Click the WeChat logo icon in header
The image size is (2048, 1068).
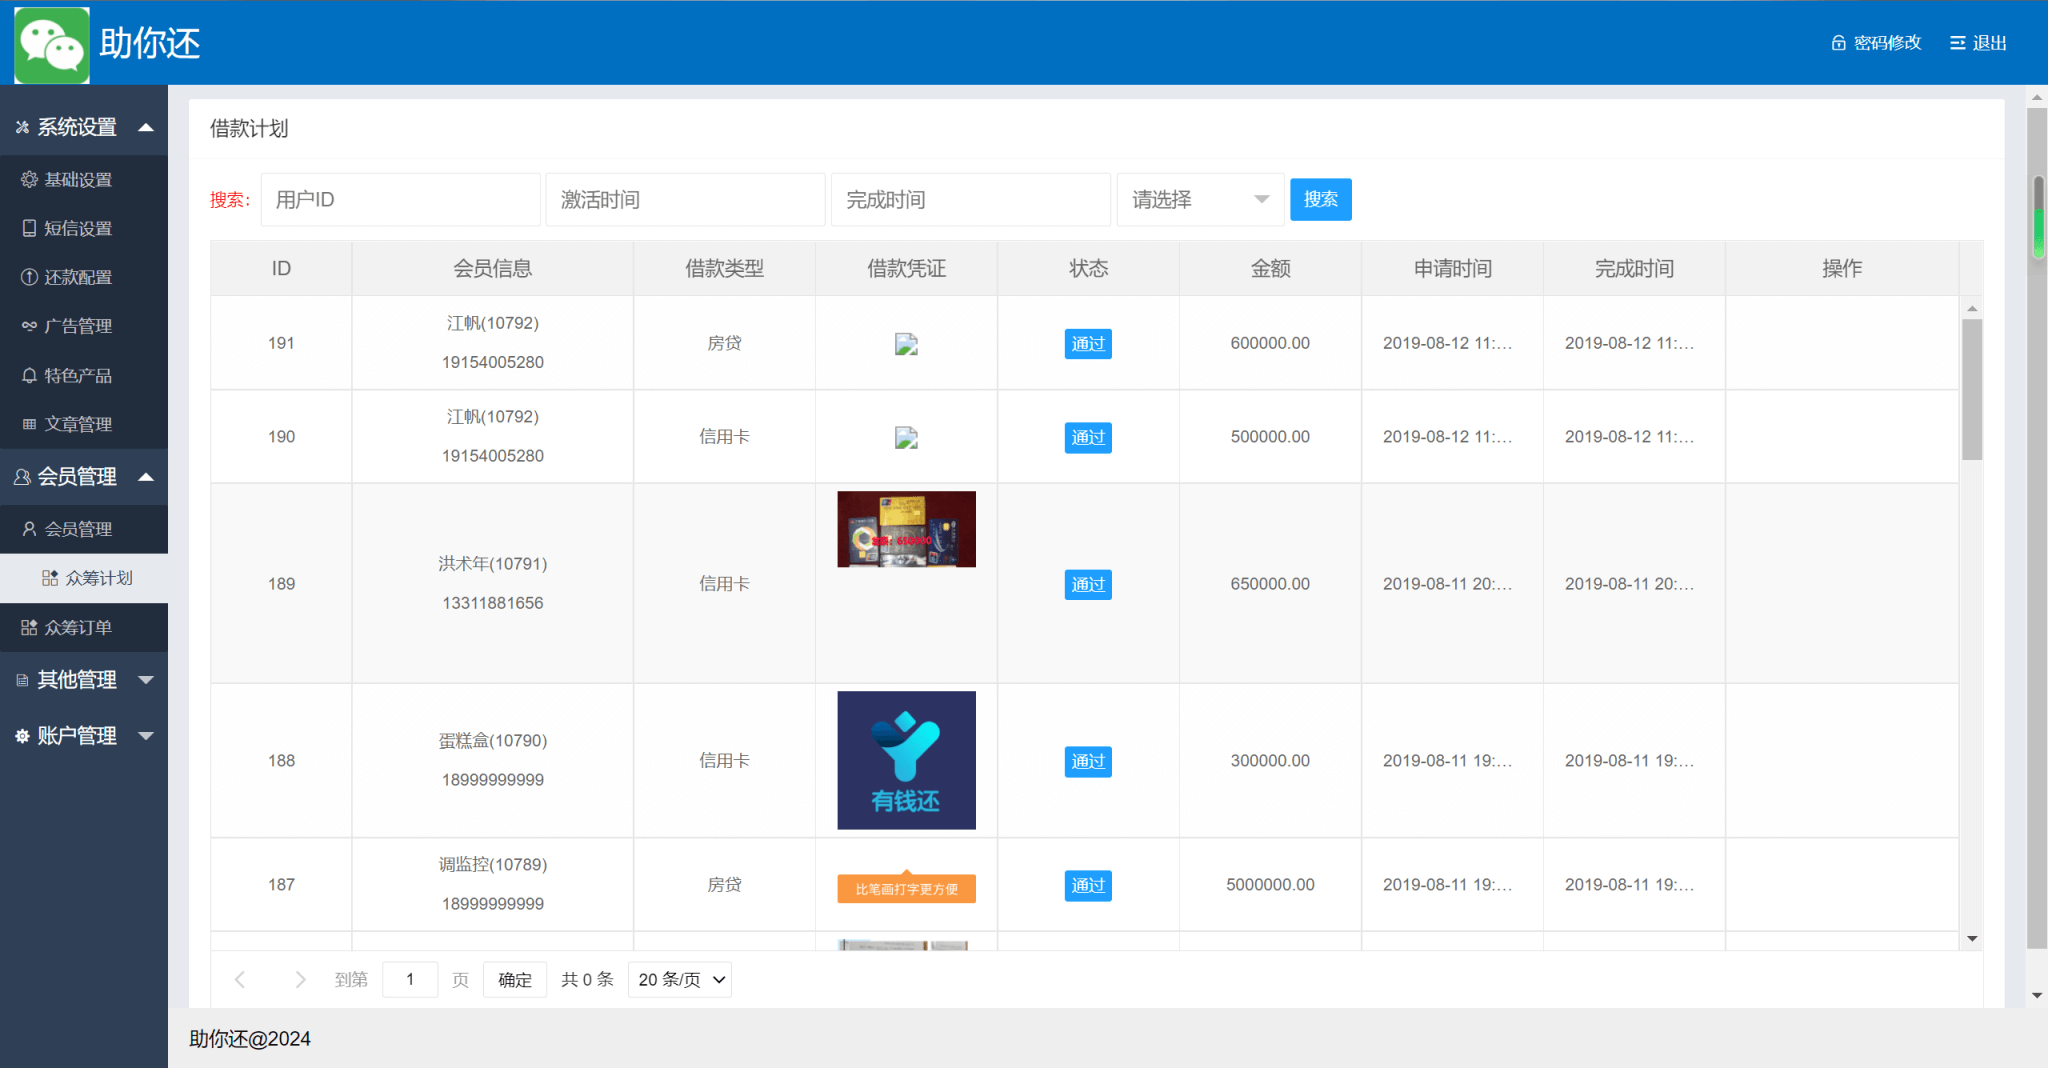click(52, 45)
